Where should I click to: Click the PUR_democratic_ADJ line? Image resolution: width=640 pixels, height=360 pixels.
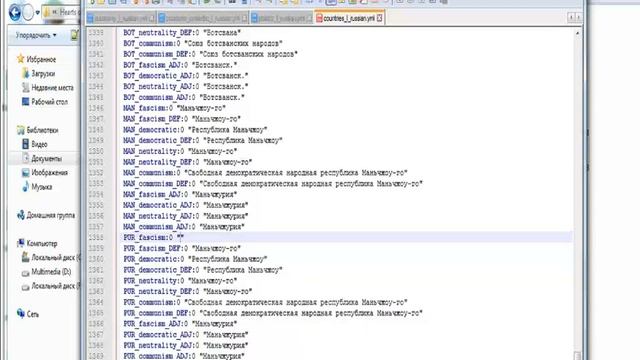[186, 335]
